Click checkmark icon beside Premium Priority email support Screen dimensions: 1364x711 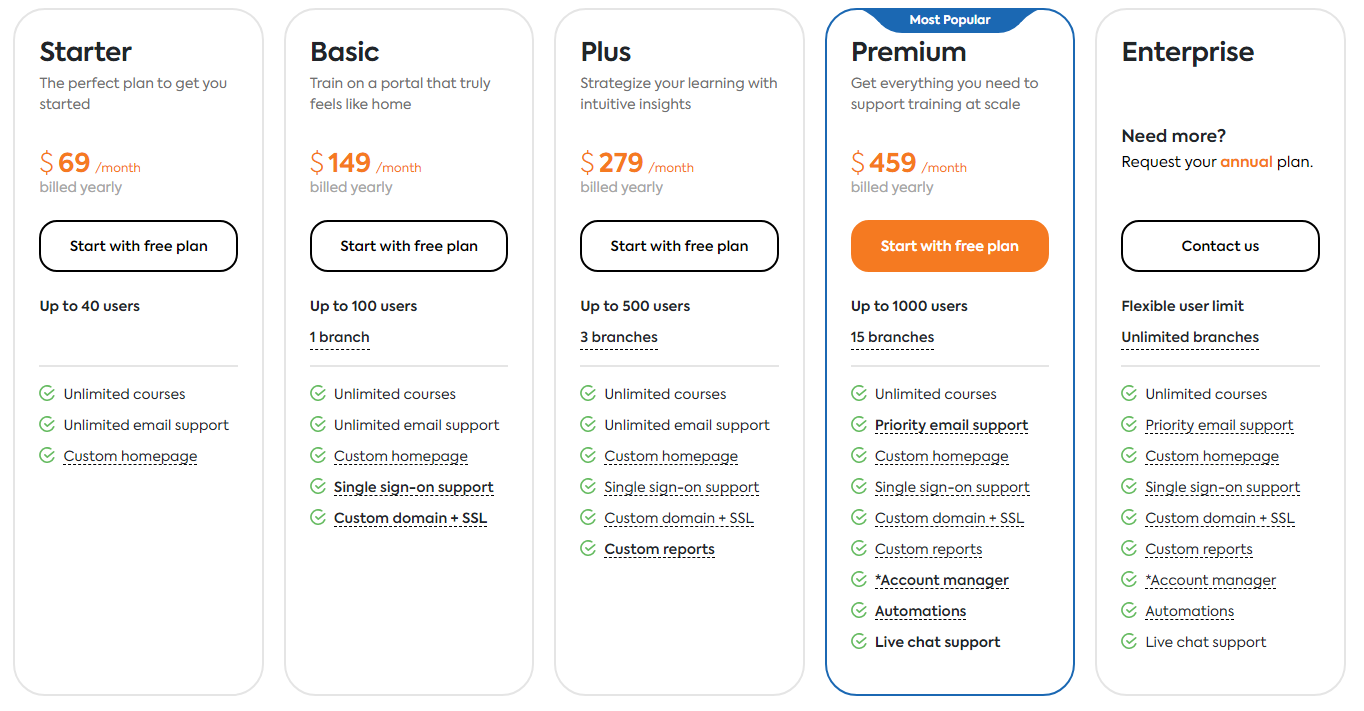pos(859,425)
